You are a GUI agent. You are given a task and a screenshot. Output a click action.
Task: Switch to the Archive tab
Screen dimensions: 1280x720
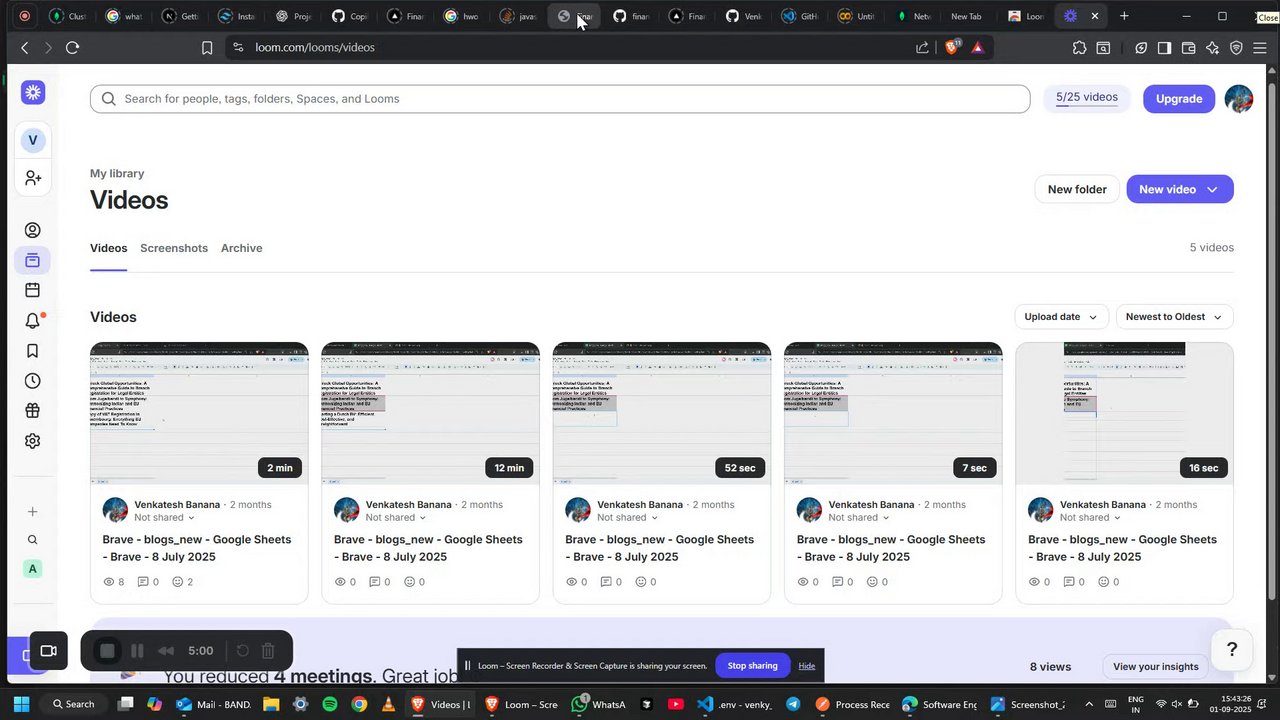click(x=242, y=248)
